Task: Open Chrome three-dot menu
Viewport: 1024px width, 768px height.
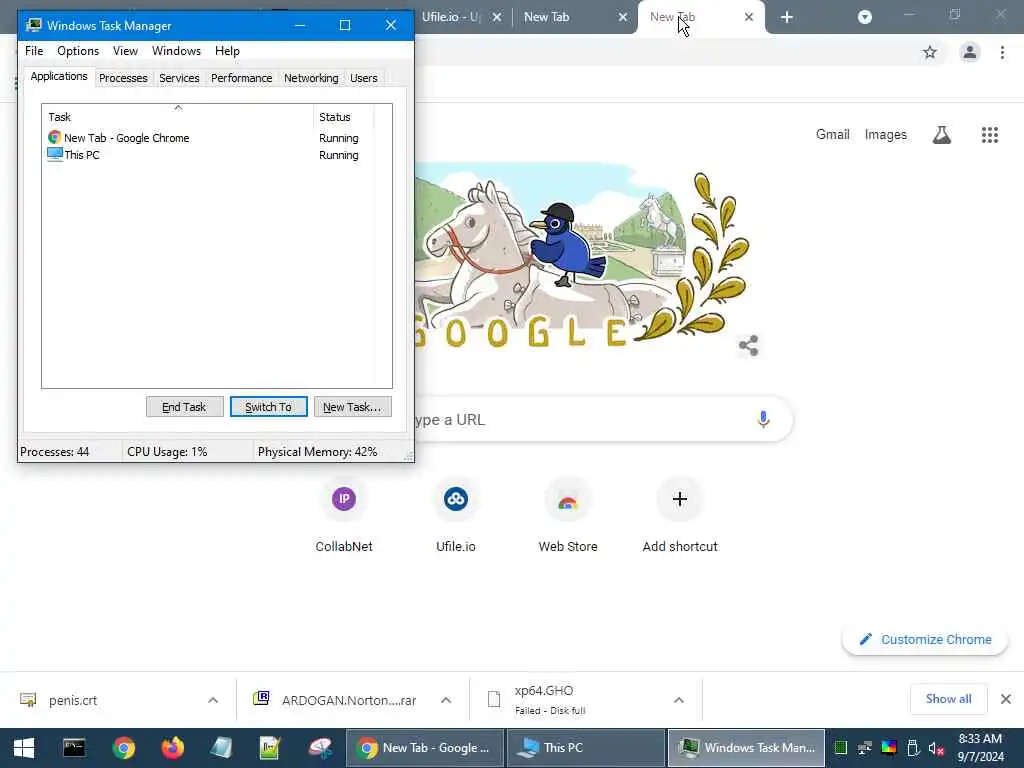Action: pos(1002,52)
